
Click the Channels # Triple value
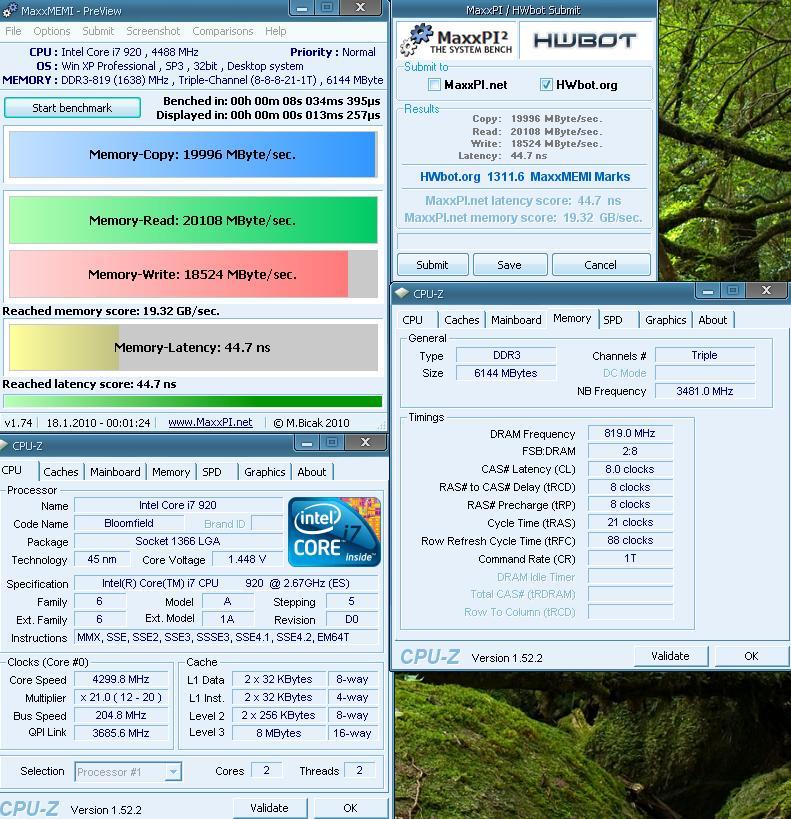click(x=705, y=355)
